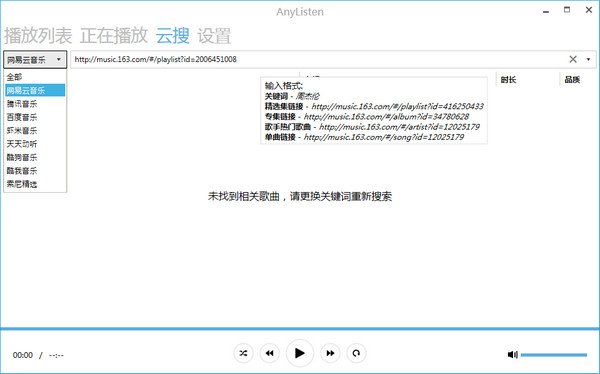Choose 腾讯音乐 in the source list

35,104
